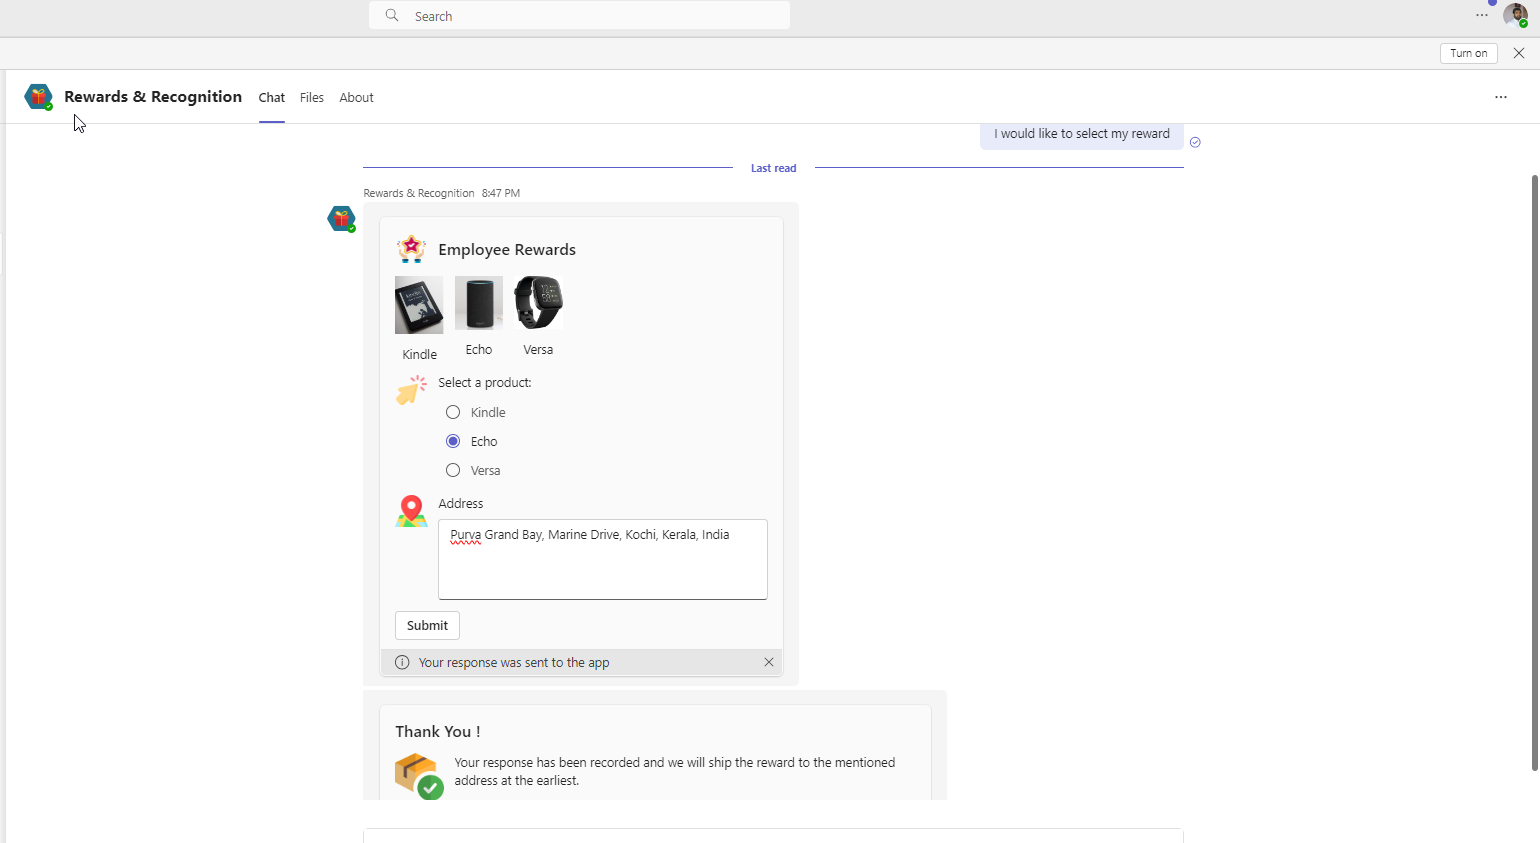Image resolution: width=1540 pixels, height=843 pixels.
Task: Click the Kindle product image
Action: click(419, 305)
